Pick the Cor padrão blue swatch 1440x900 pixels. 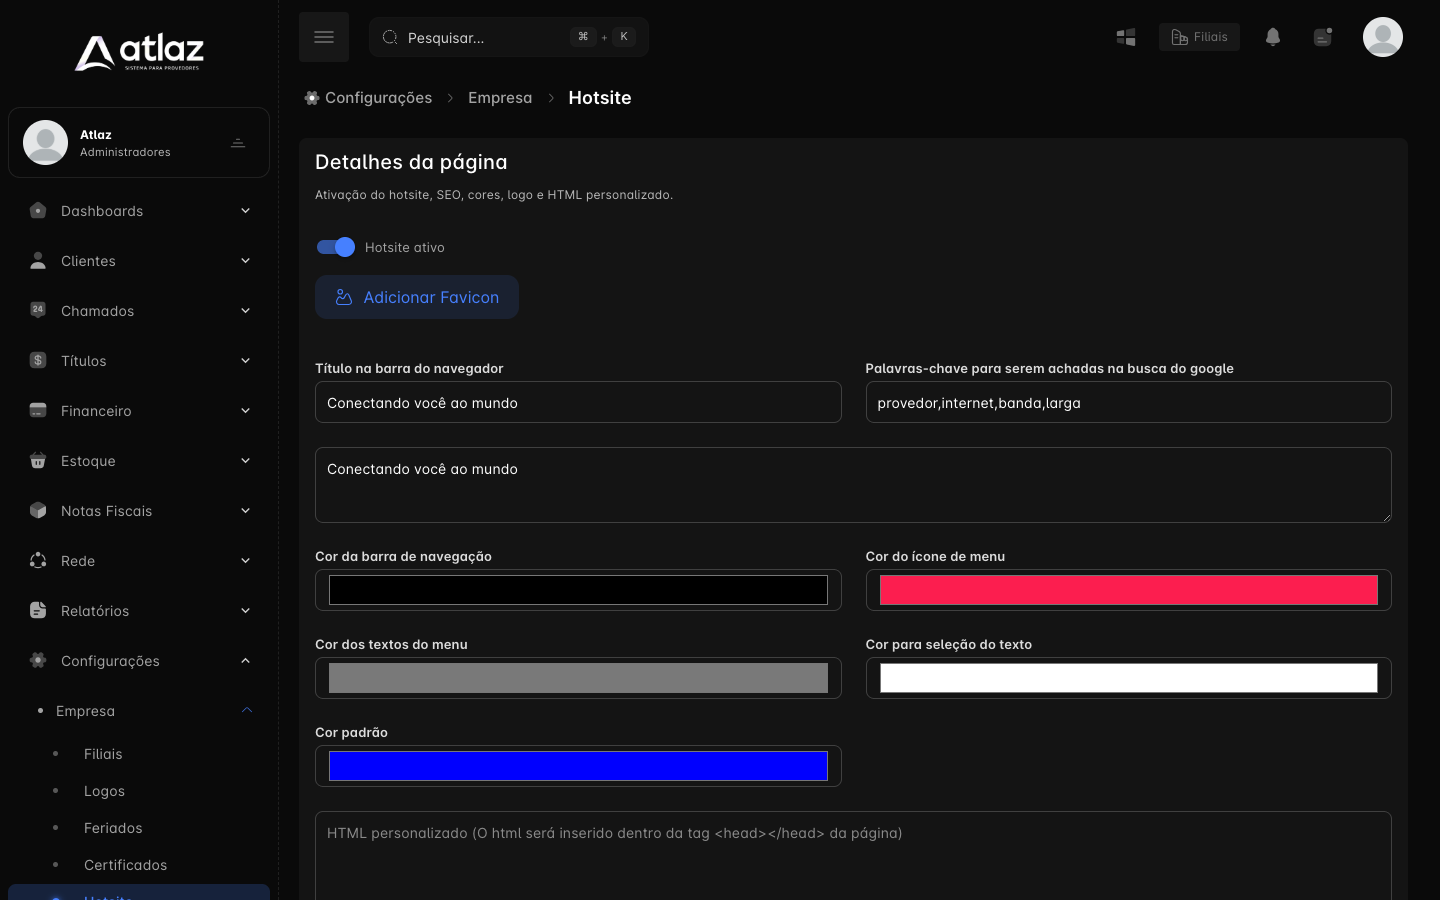point(578,766)
